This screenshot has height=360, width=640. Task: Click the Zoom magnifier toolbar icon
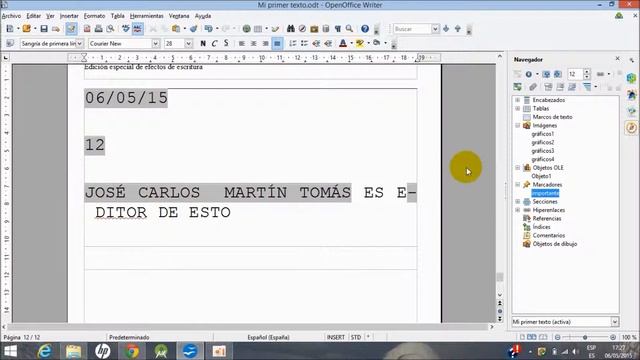(349, 29)
